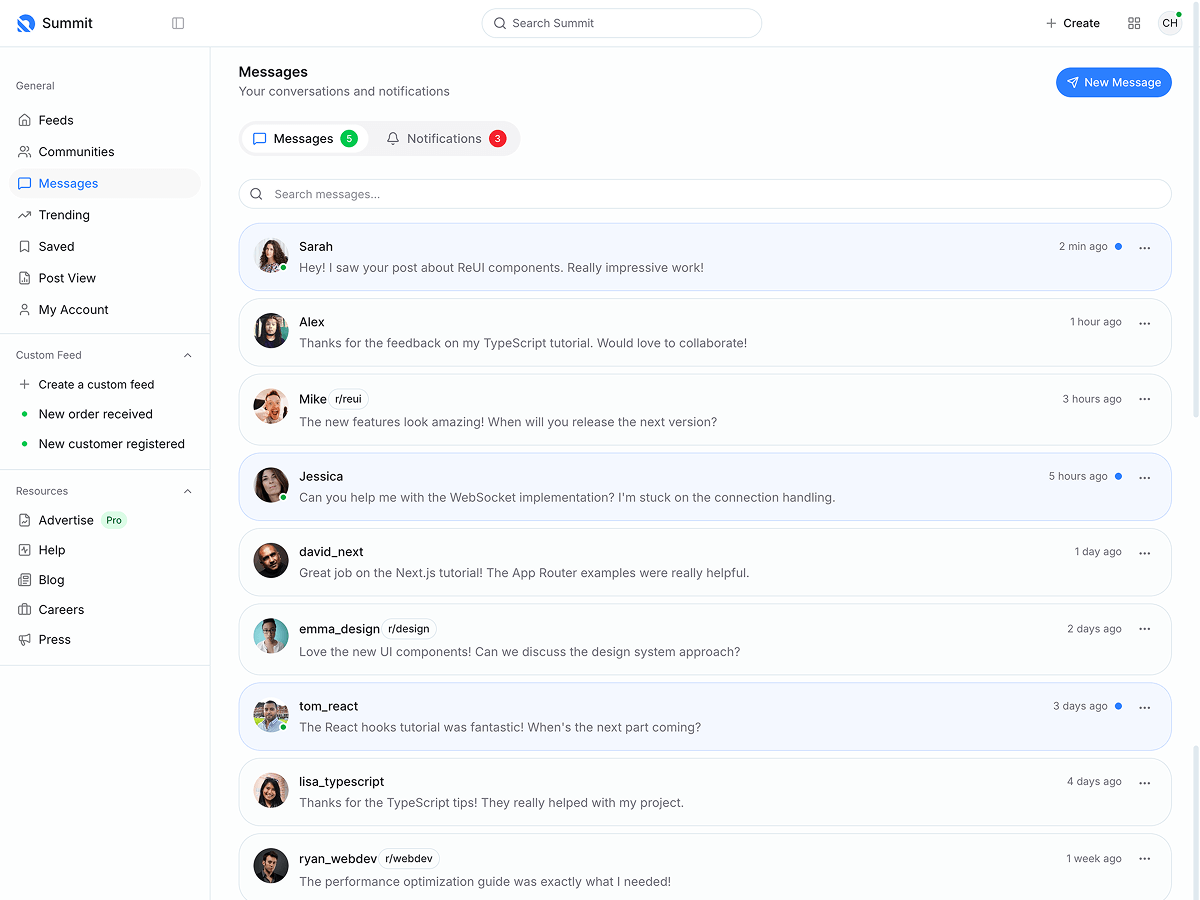Open the Create menu
1200x900 pixels.
[x=1072, y=22]
